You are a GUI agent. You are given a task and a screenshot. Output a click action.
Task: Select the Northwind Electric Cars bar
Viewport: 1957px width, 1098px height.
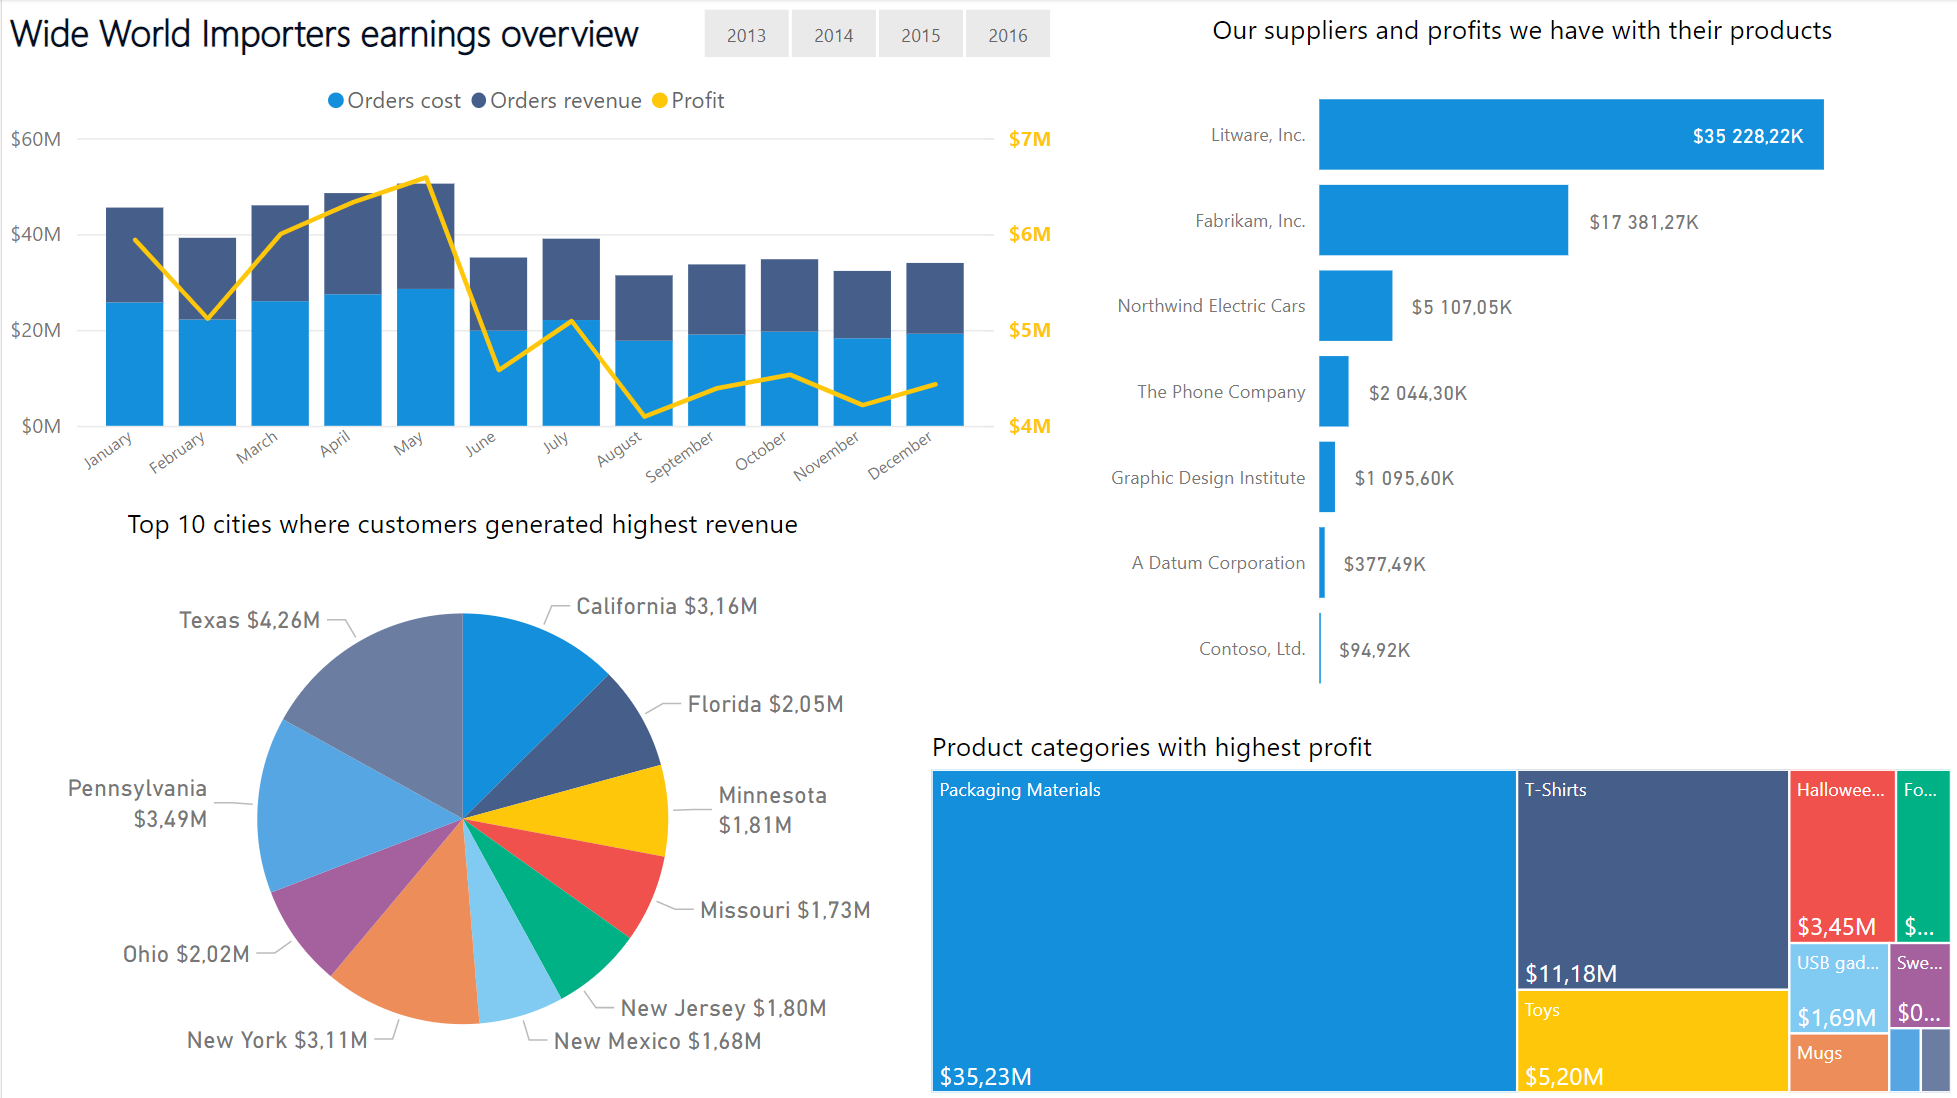click(1355, 306)
